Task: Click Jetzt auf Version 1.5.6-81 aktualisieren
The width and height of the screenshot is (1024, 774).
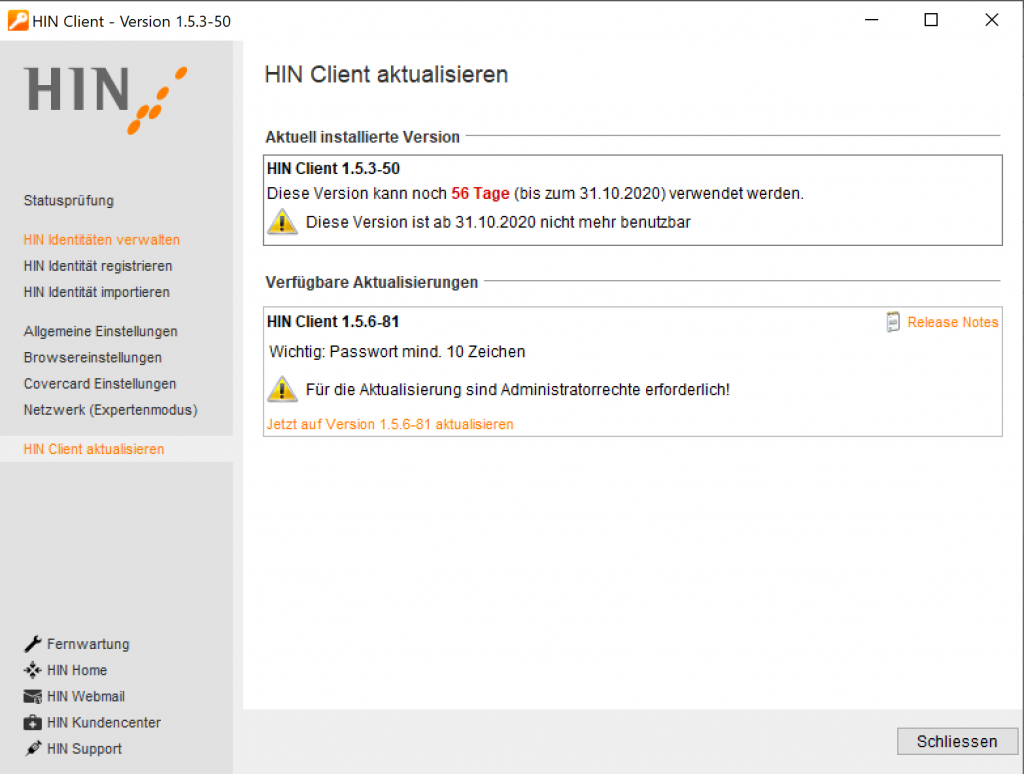Action: 390,424
